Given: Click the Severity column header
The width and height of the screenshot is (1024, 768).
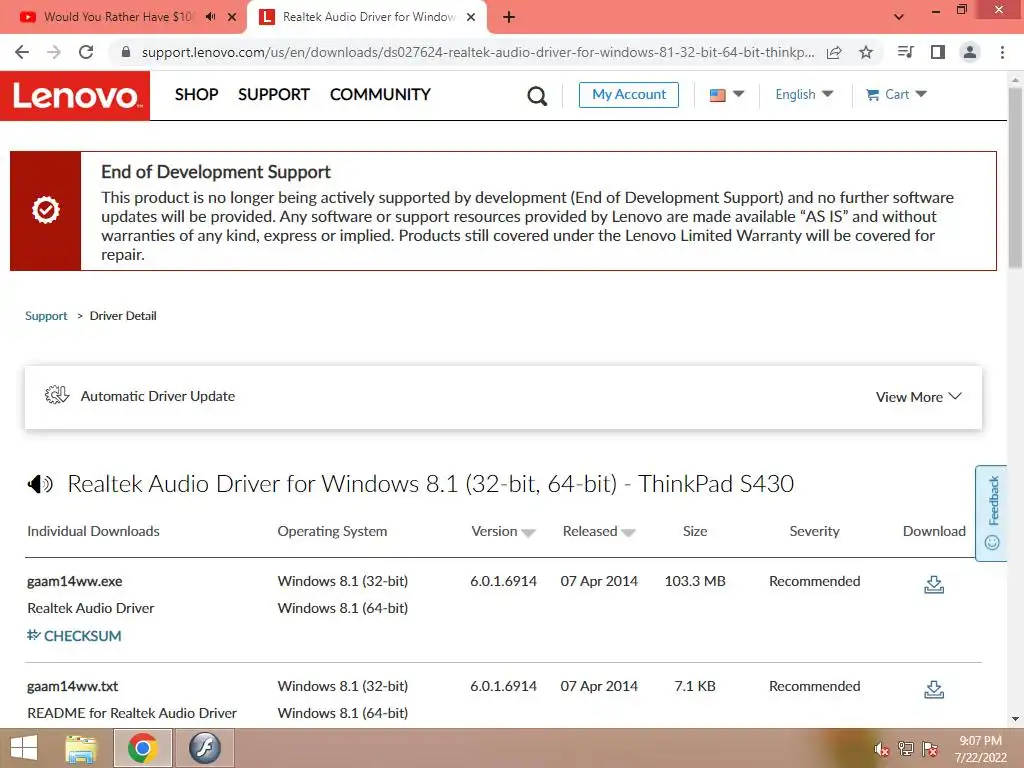Looking at the screenshot, I should click(x=814, y=532).
